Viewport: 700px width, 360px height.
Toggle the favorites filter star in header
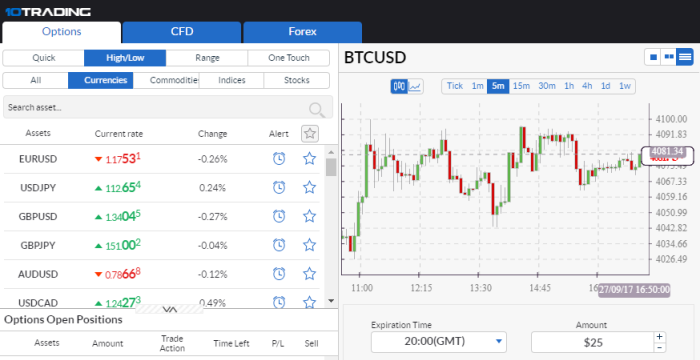(310, 134)
